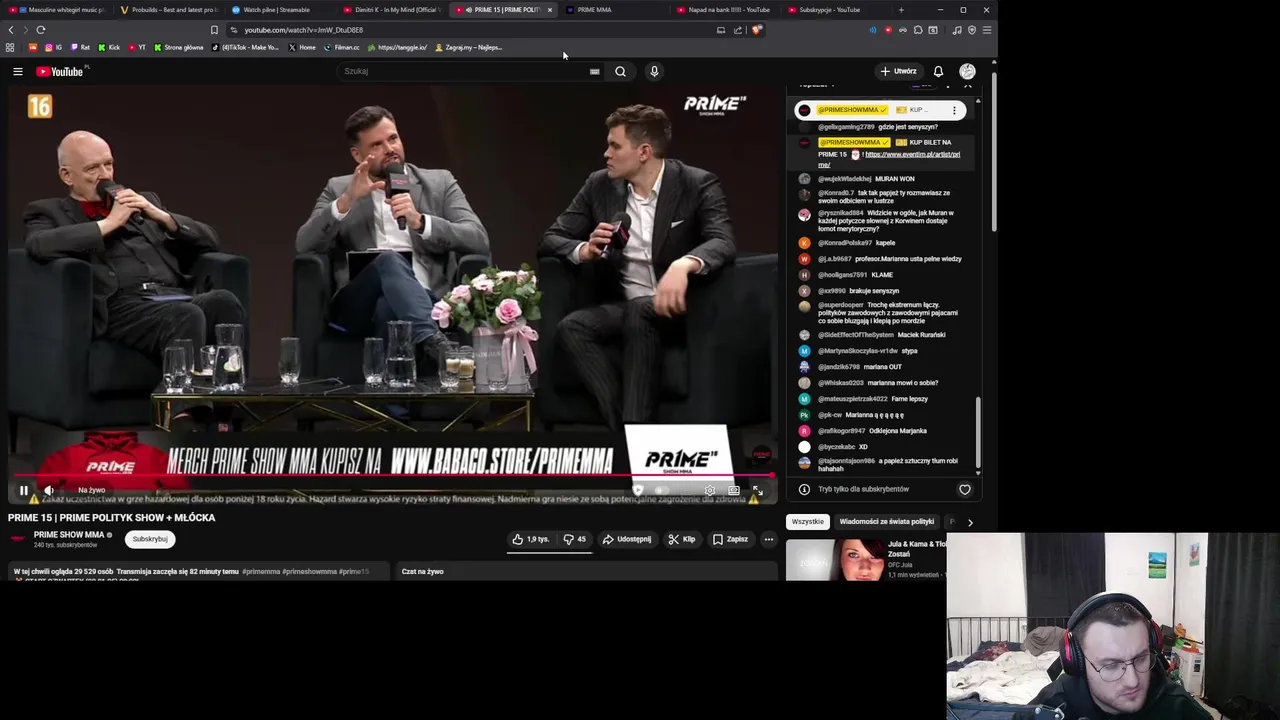Image resolution: width=1280 pixels, height=720 pixels.
Task: Open the browser extensions puzzle icon
Action: [918, 30]
